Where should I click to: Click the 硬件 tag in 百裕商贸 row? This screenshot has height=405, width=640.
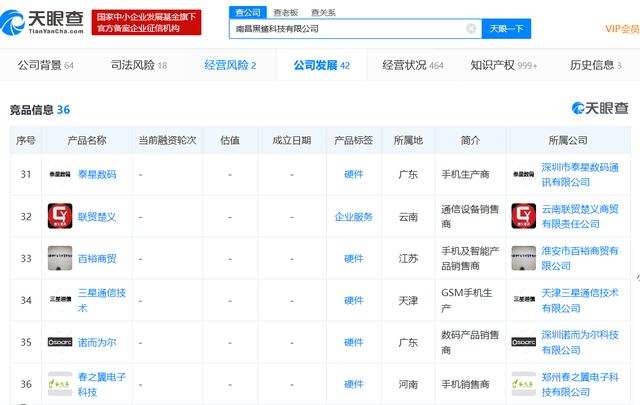click(353, 258)
